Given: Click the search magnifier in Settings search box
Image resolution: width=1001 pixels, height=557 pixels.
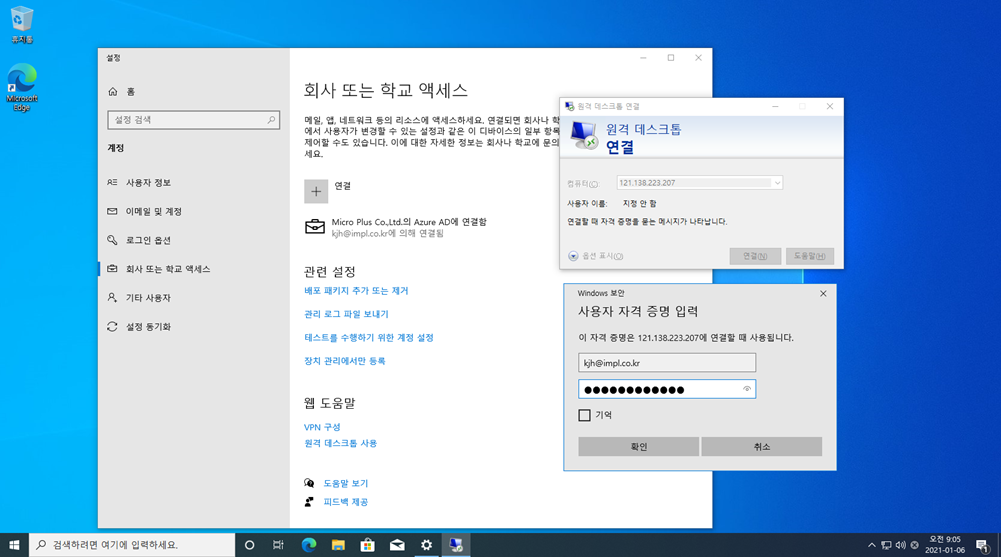Looking at the screenshot, I should tap(271, 119).
